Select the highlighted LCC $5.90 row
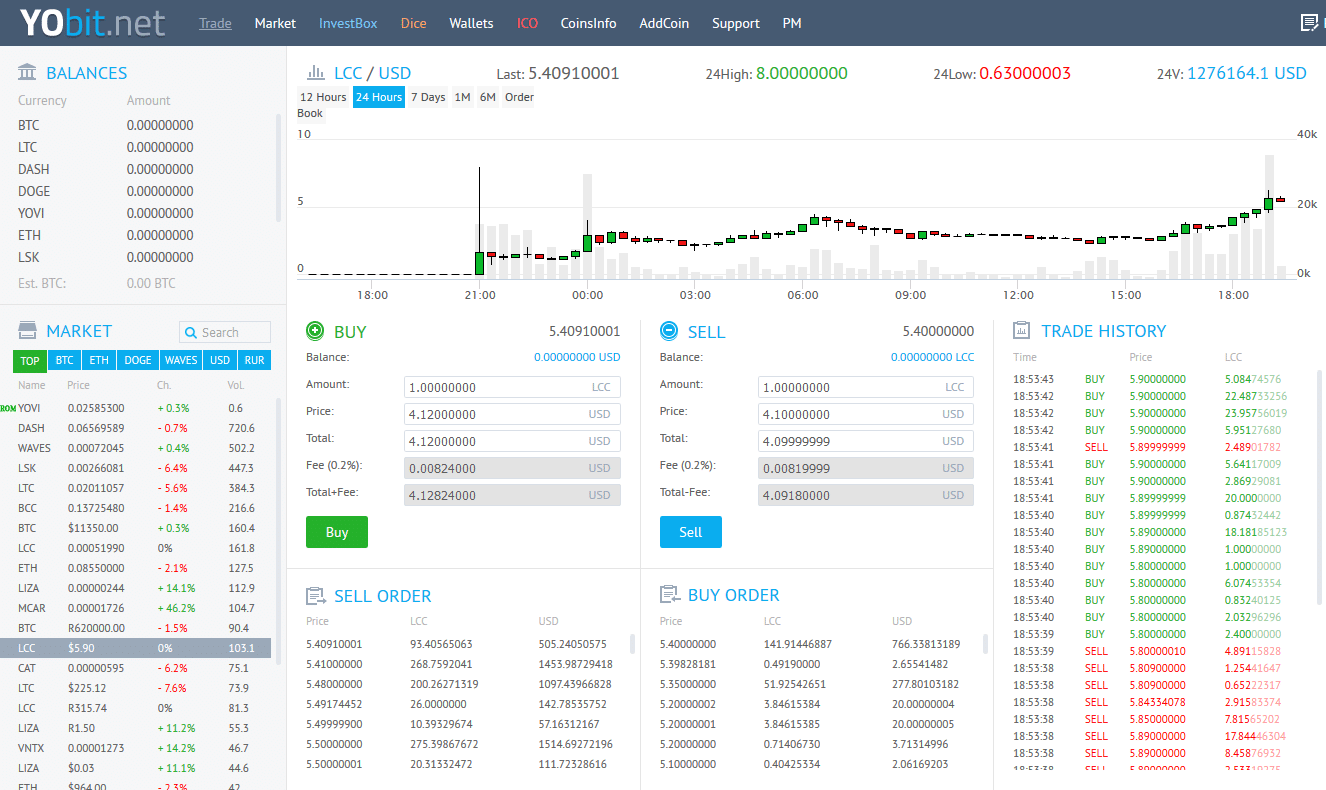This screenshot has height=790, width=1326. pyautogui.click(x=136, y=648)
